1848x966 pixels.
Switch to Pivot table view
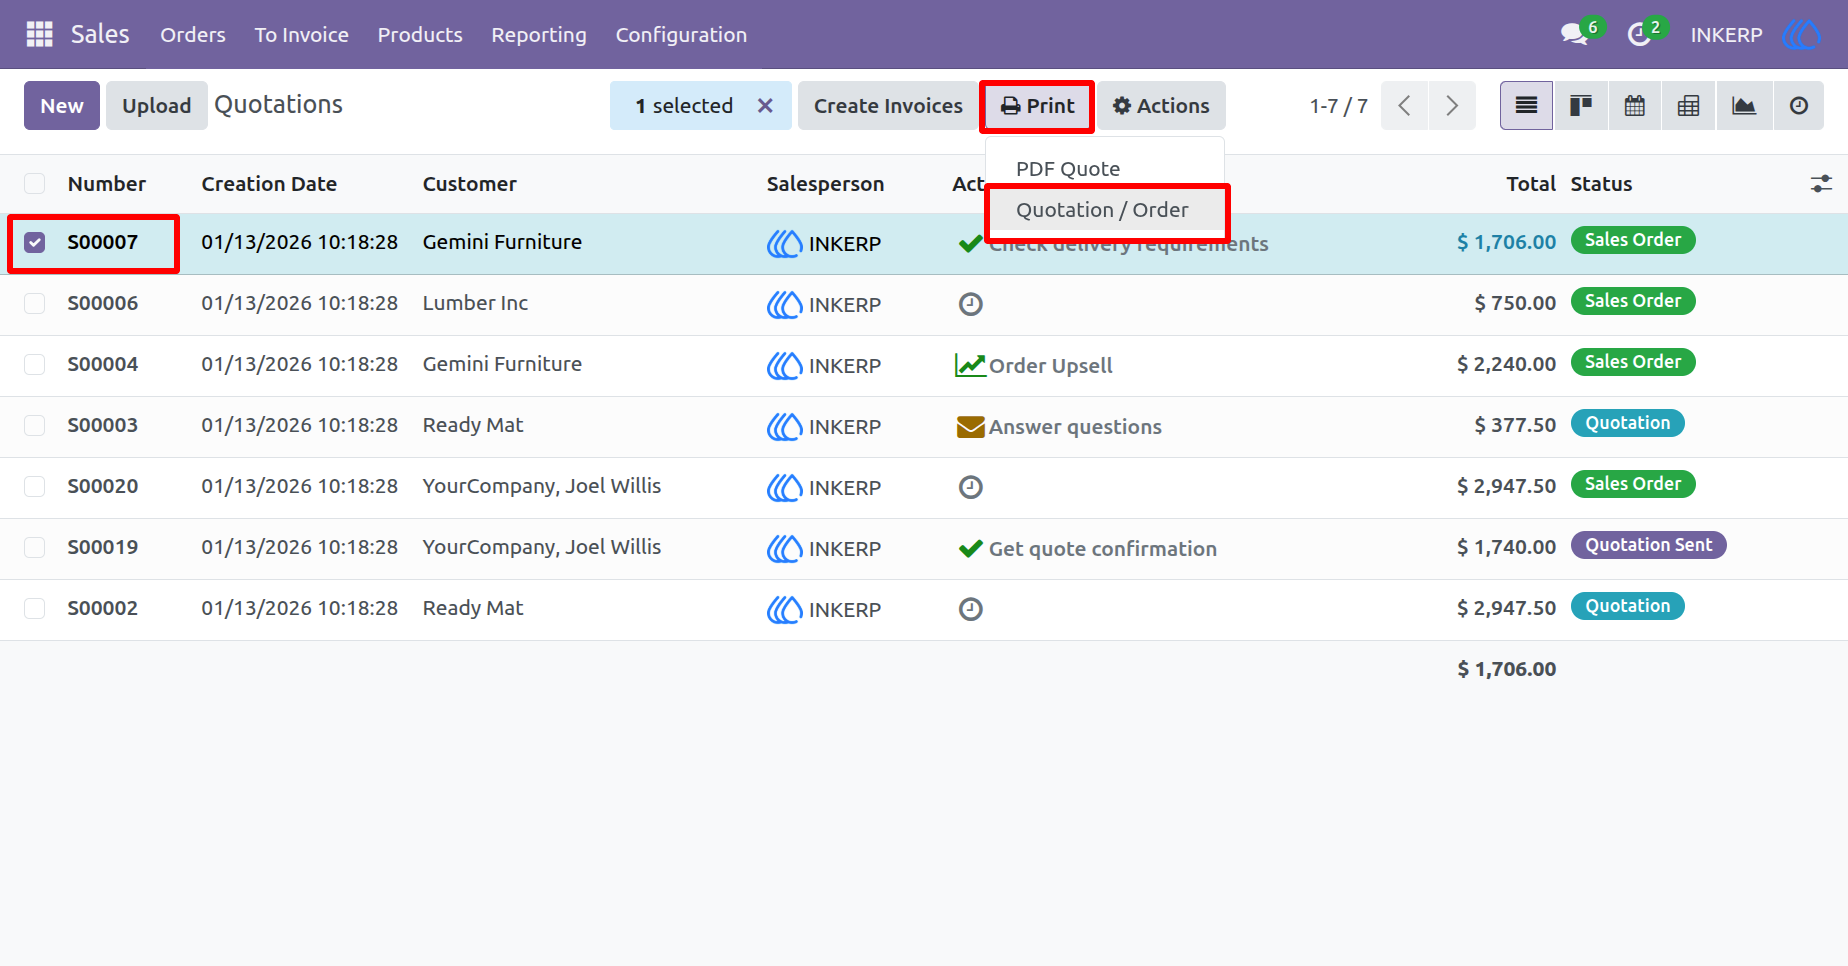[1689, 106]
